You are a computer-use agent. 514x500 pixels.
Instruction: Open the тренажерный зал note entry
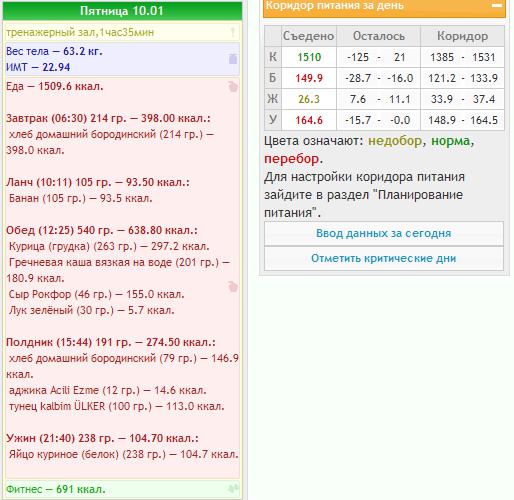[x=80, y=32]
